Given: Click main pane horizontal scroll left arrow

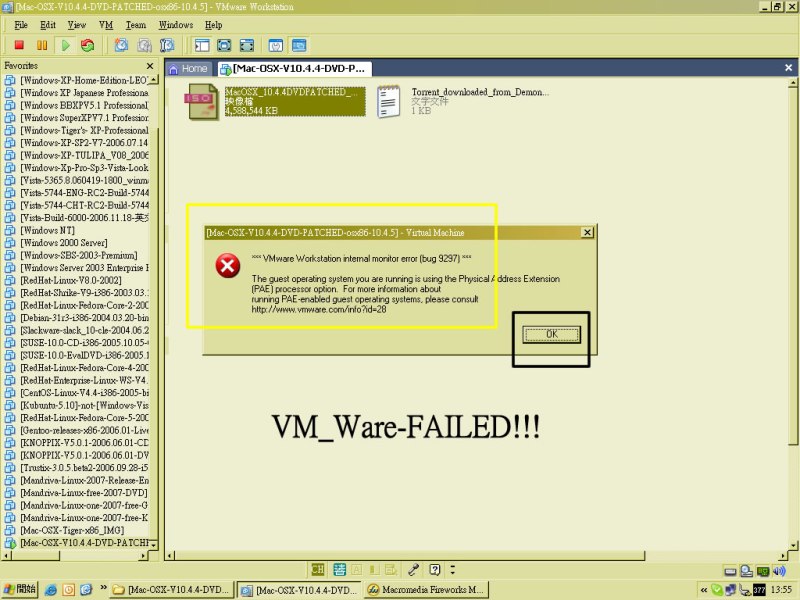Looking at the screenshot, I should 171,556.
